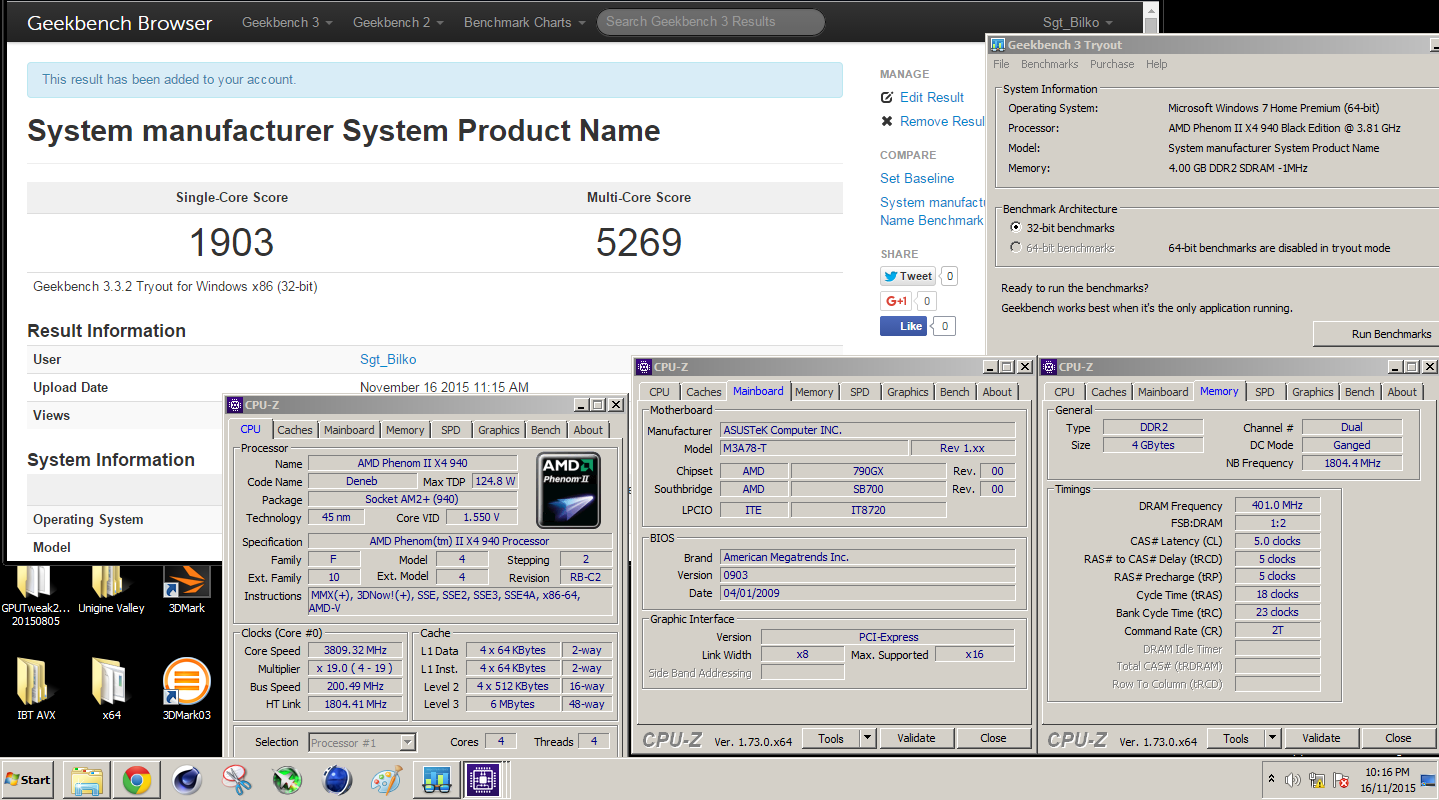Switch to Bench tab in leftmost CPU-Z window

pos(546,430)
